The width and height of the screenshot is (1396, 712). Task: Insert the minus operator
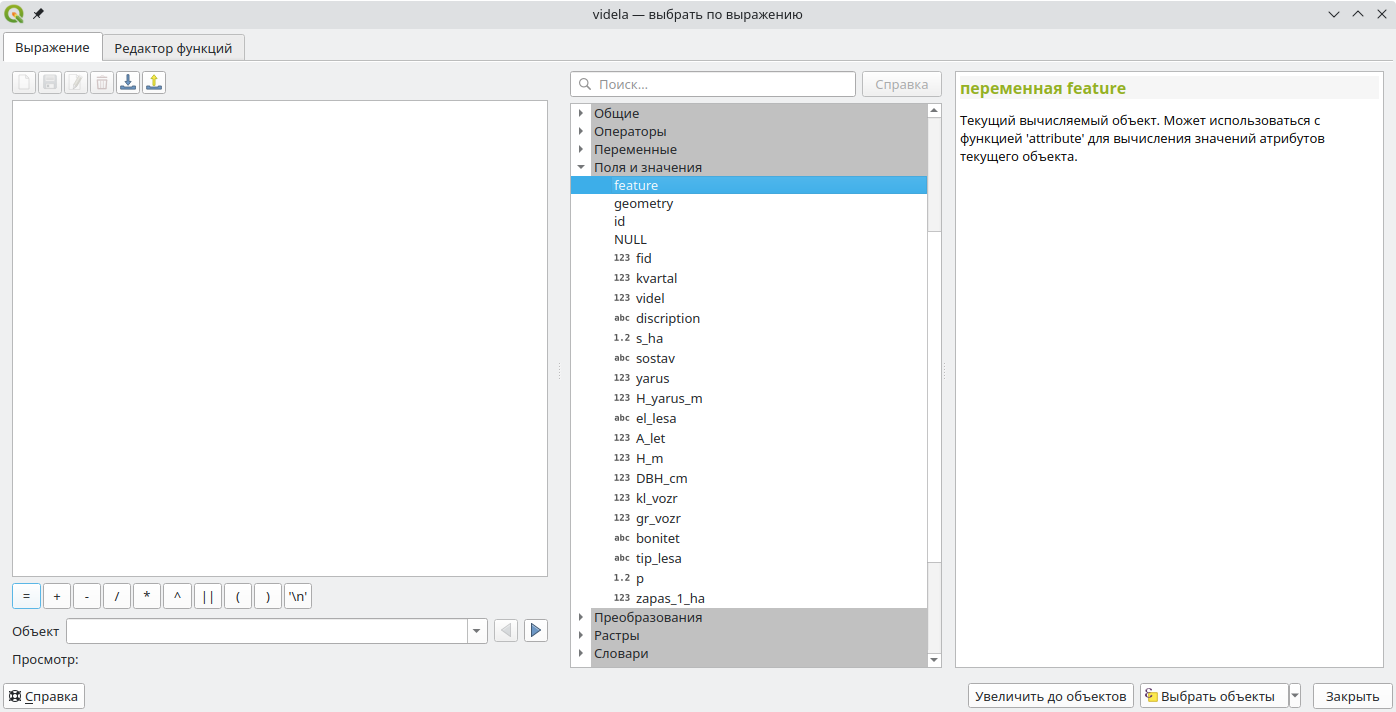[87, 596]
